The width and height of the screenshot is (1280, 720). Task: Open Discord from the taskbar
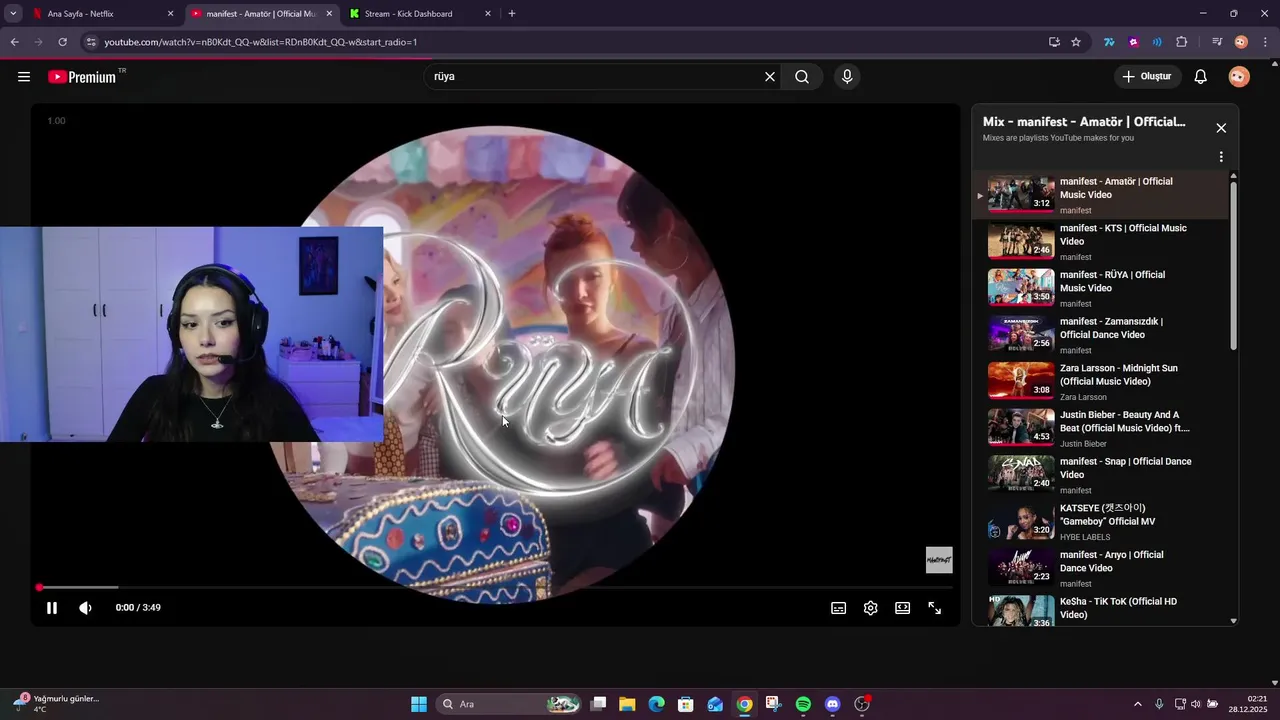pos(833,704)
